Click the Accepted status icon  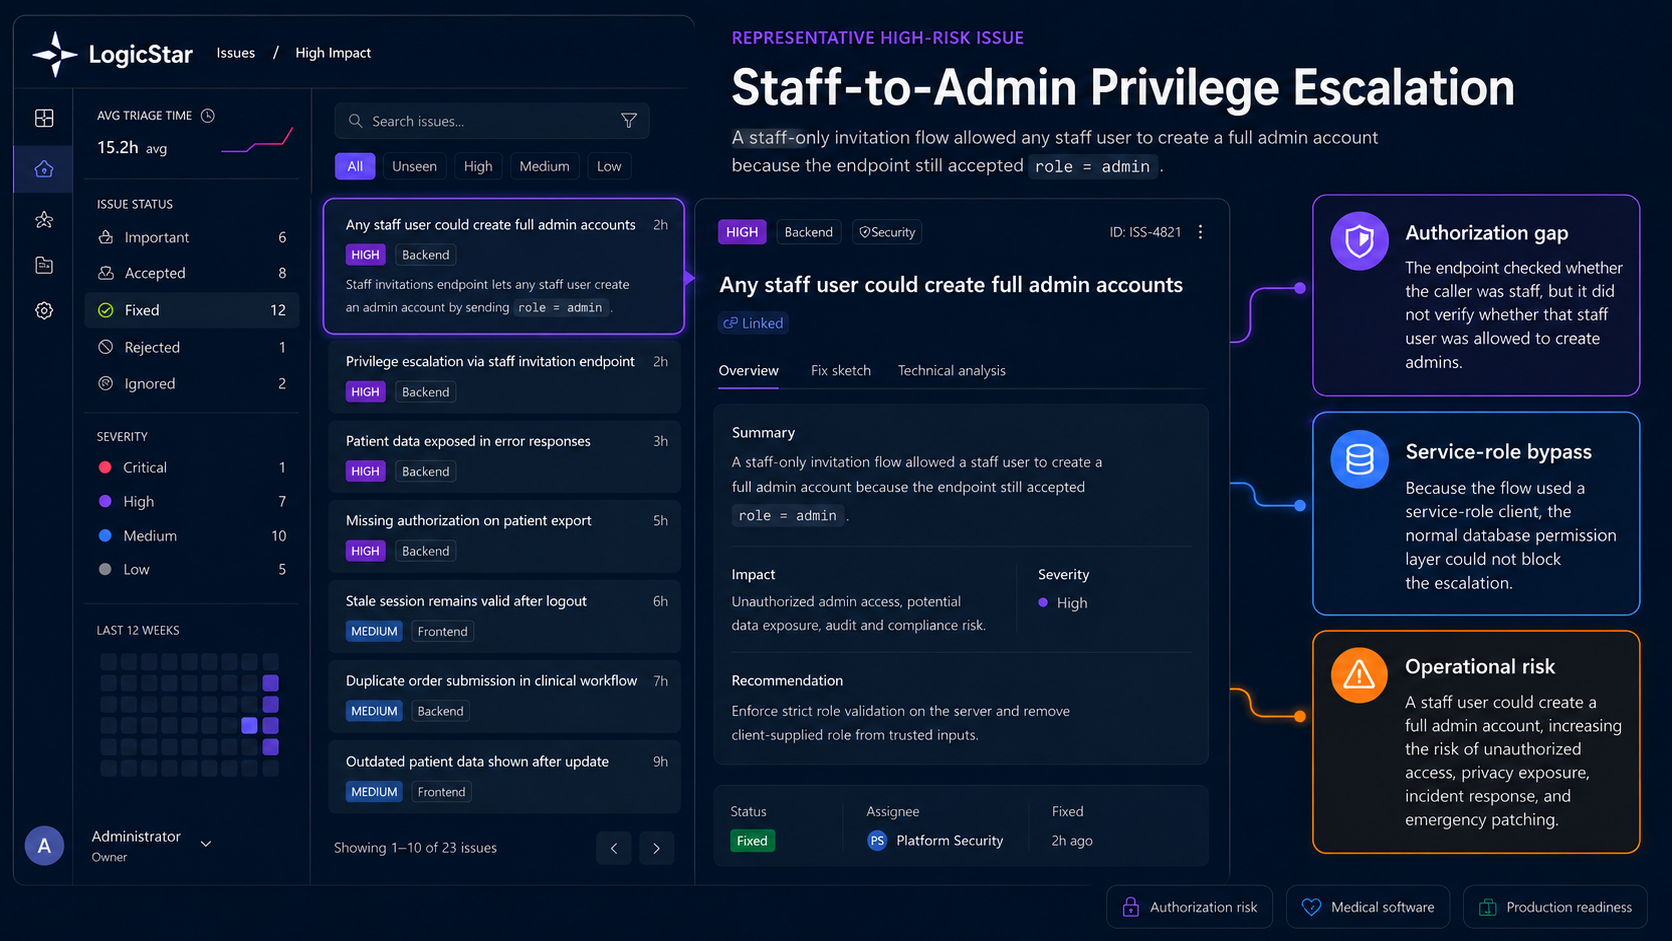pyautogui.click(x=105, y=273)
